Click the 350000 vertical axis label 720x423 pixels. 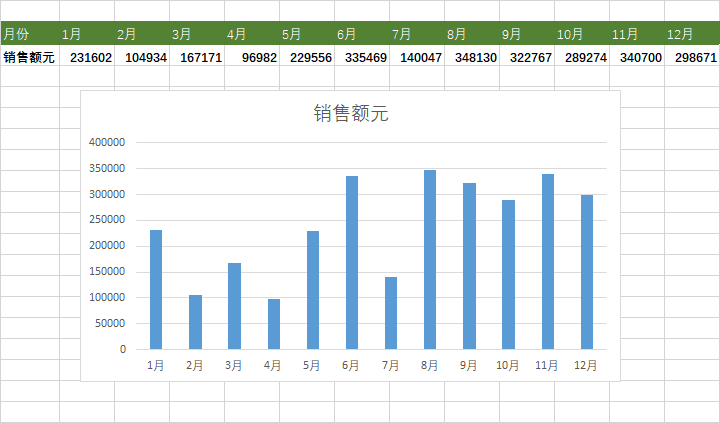pos(107,169)
